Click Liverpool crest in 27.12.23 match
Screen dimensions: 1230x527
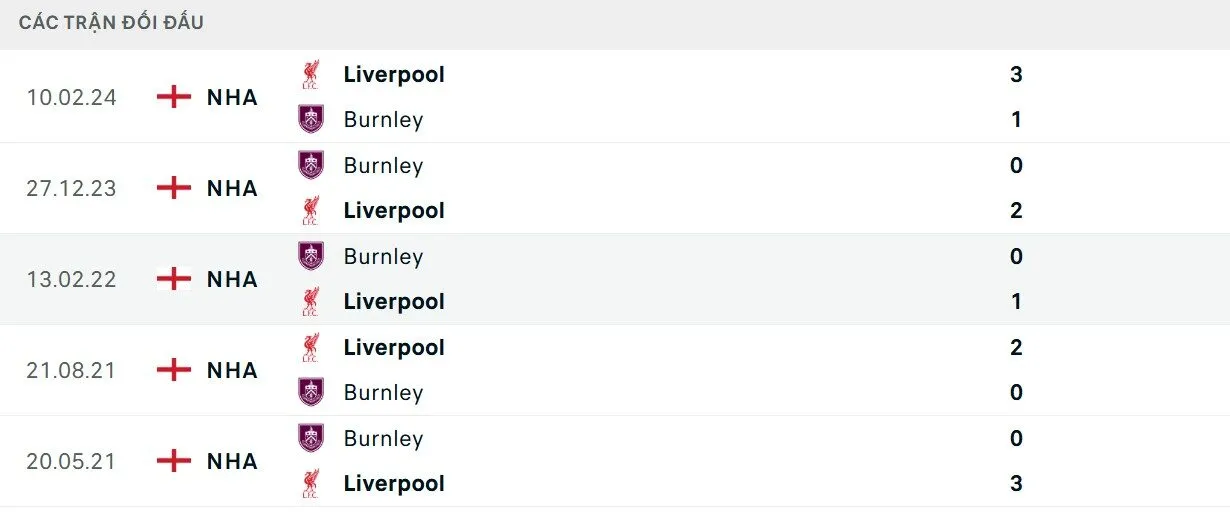point(311,211)
